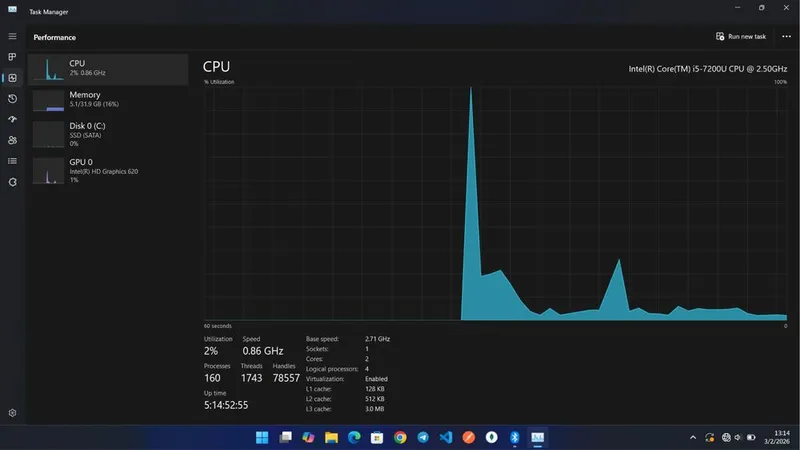Open the Processes page icon

(12, 57)
